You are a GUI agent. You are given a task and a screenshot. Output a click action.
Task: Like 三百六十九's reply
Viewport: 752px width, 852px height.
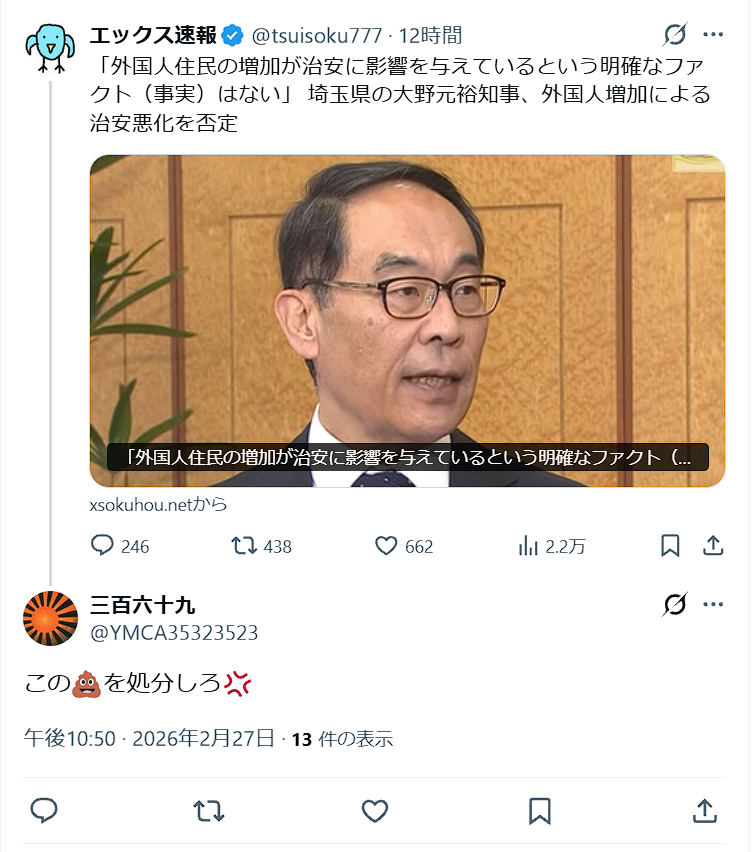point(375,811)
